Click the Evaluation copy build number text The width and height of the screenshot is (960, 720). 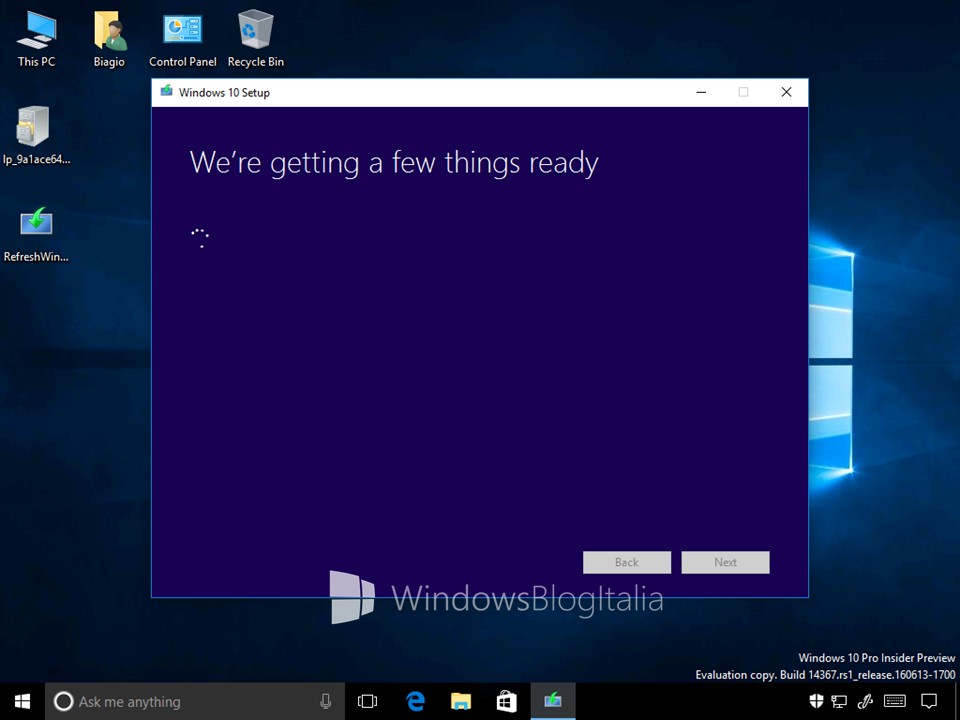(x=825, y=675)
